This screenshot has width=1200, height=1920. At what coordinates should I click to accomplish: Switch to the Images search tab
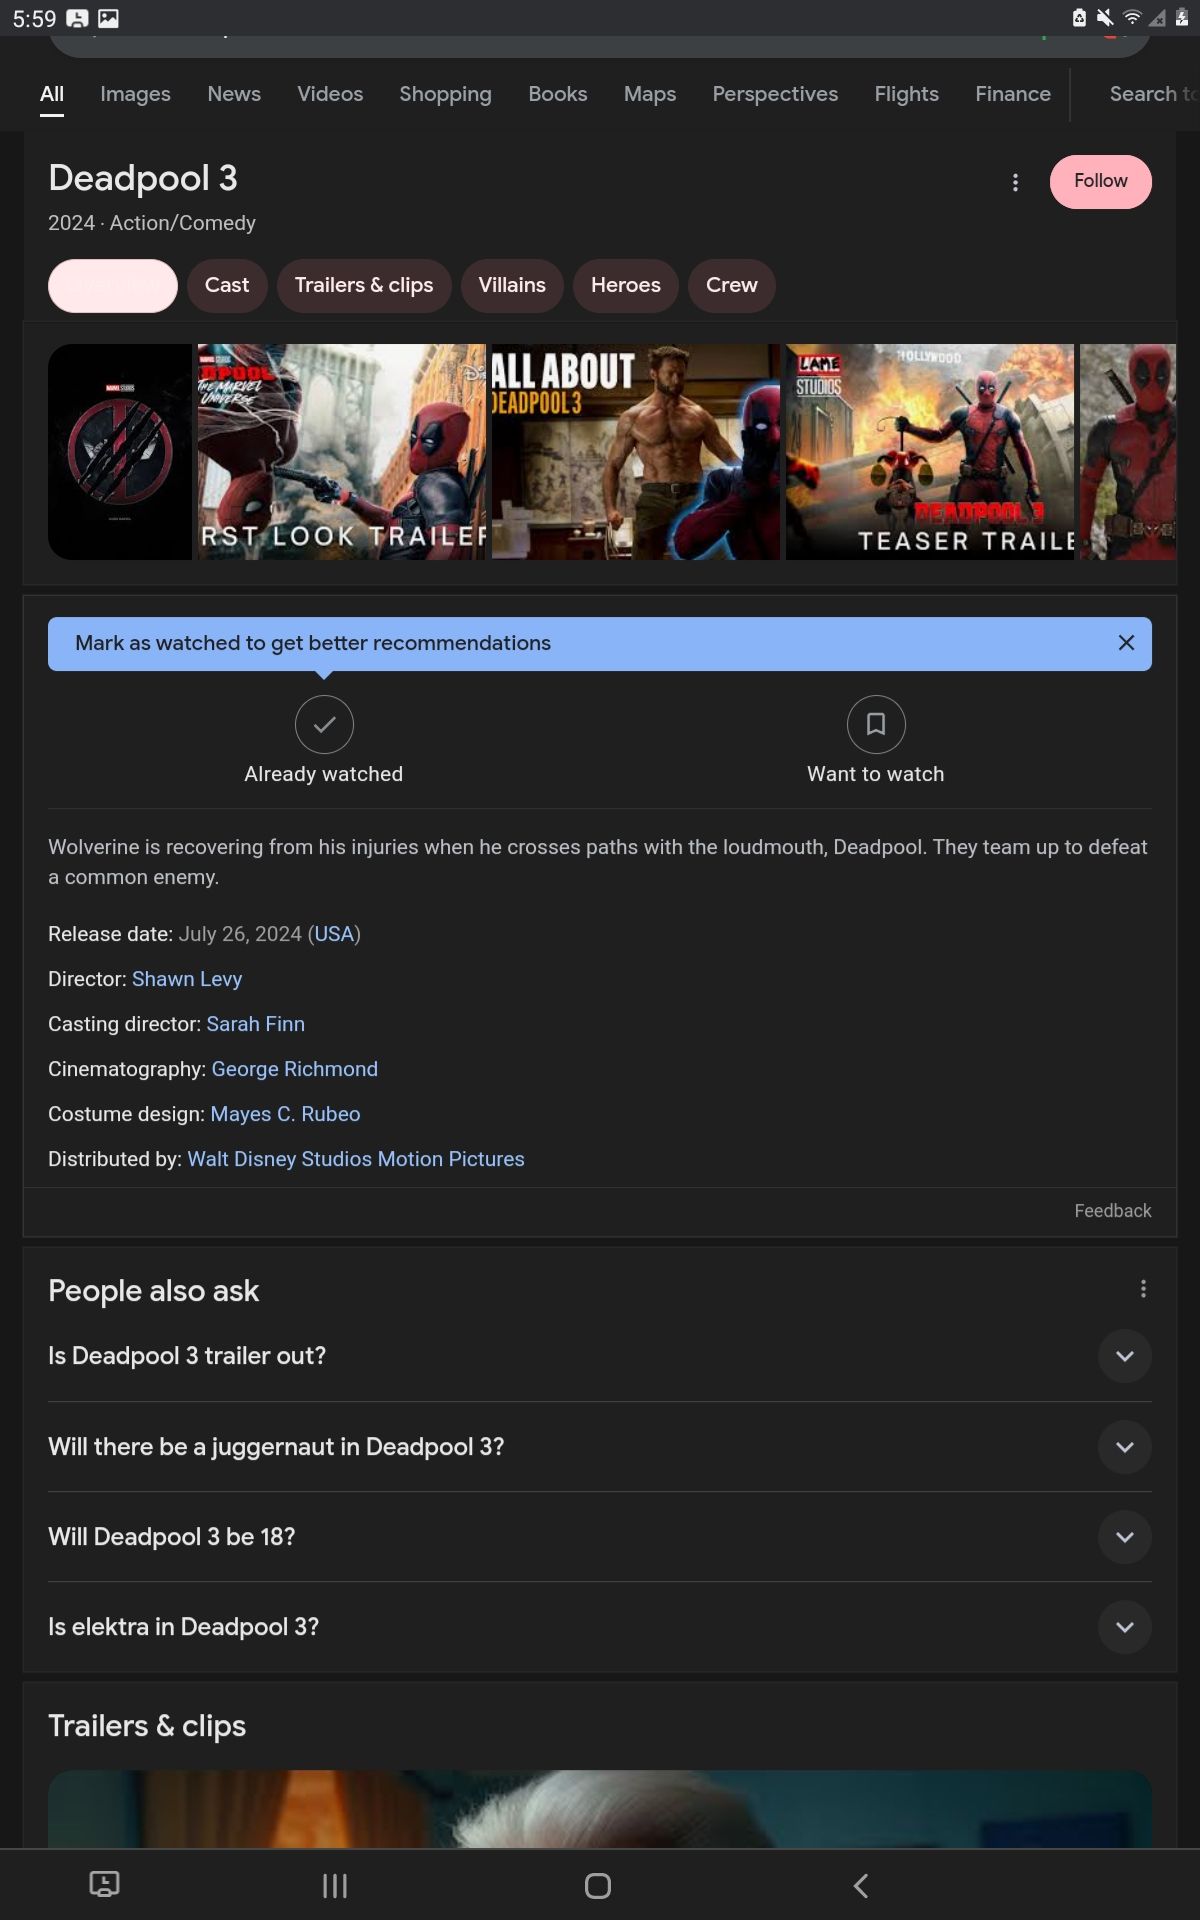click(135, 94)
